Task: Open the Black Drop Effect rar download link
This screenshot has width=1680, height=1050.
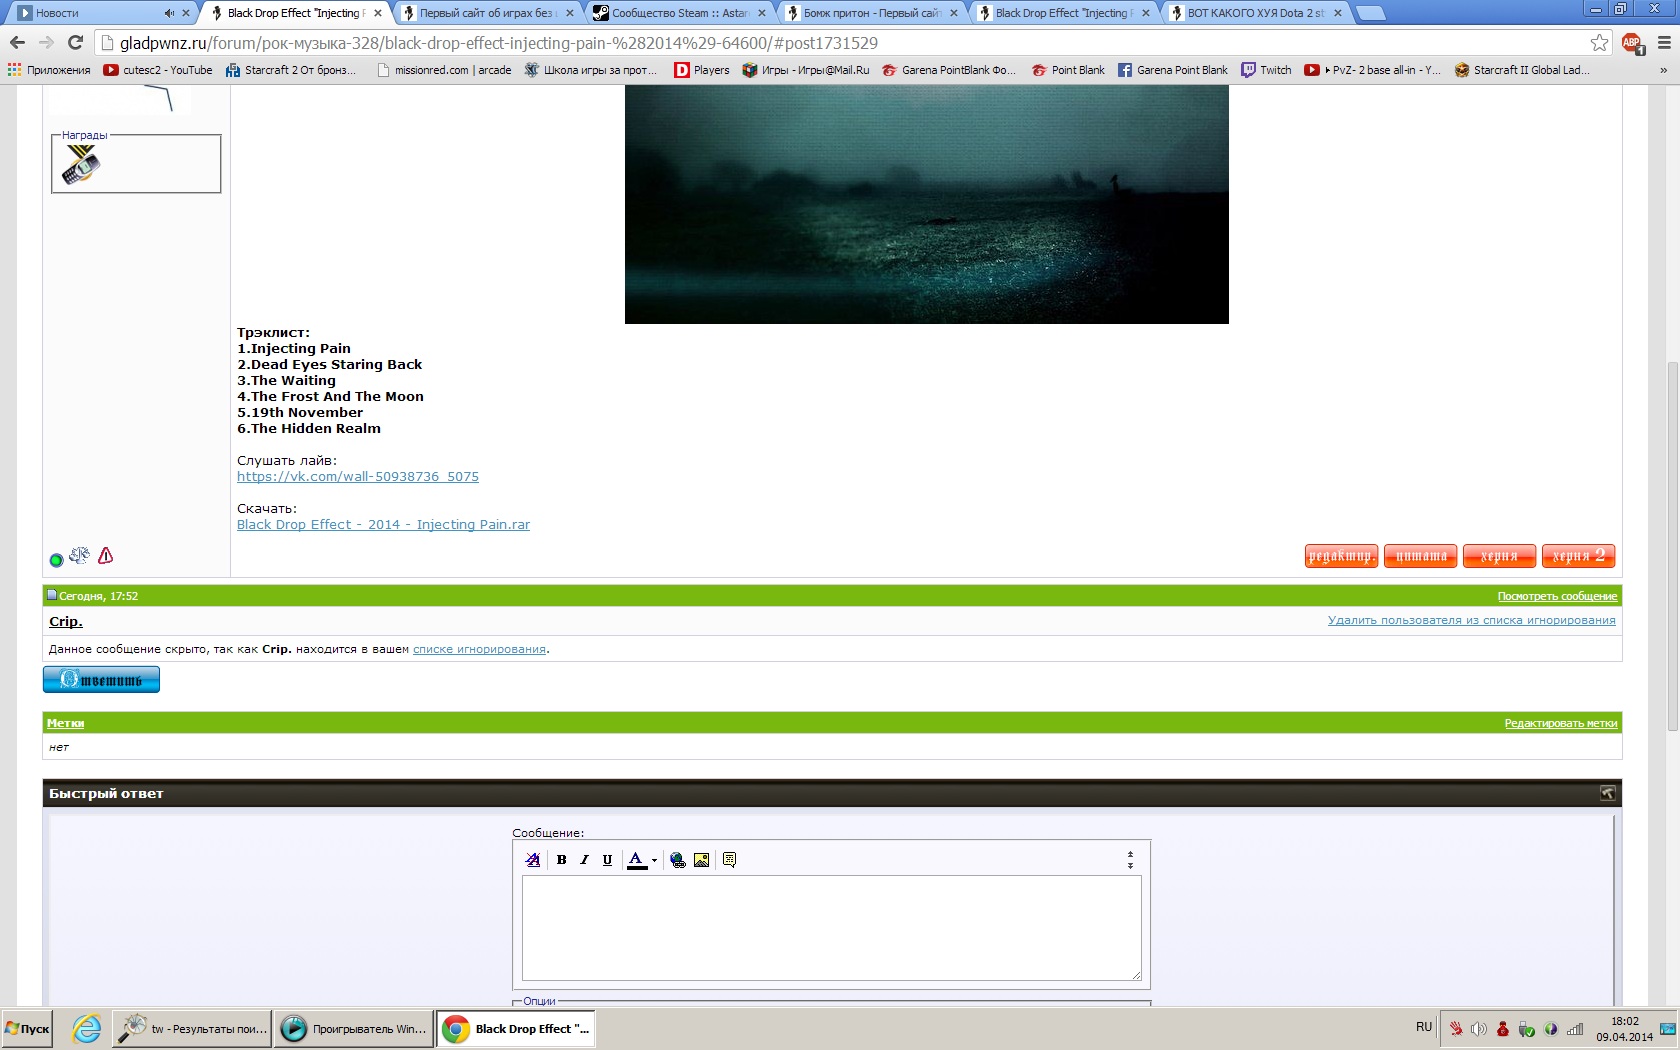Action: (383, 525)
